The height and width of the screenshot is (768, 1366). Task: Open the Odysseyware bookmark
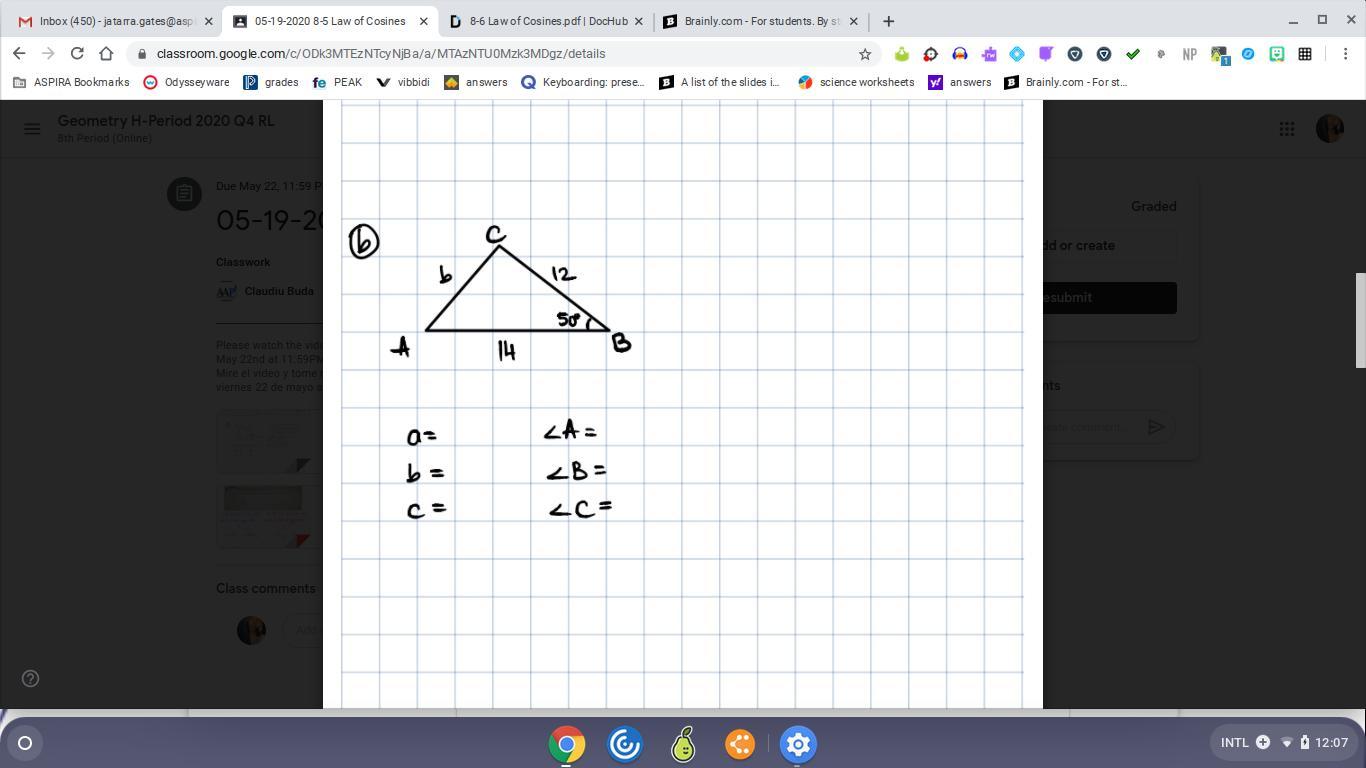click(x=186, y=82)
